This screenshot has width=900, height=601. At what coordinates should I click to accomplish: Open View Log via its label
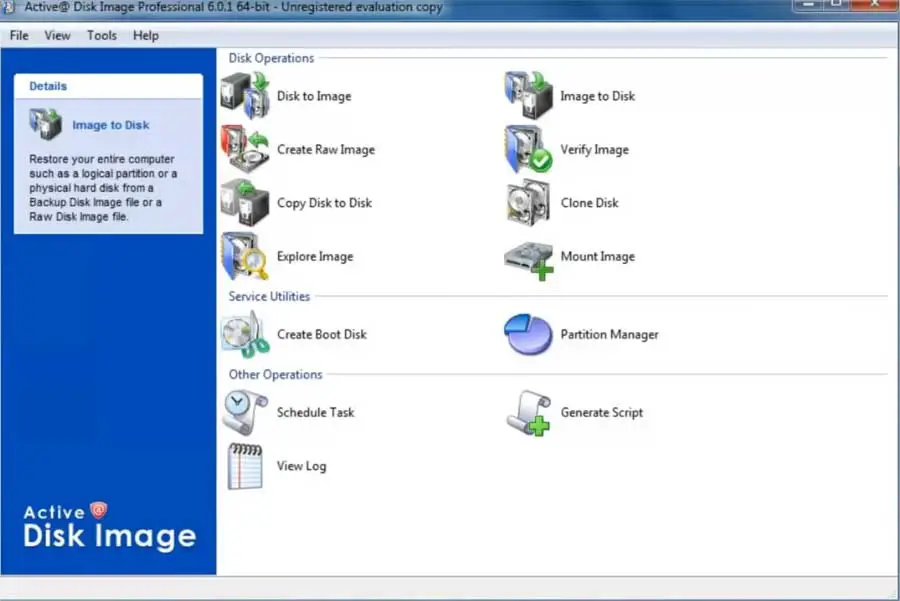pos(301,466)
